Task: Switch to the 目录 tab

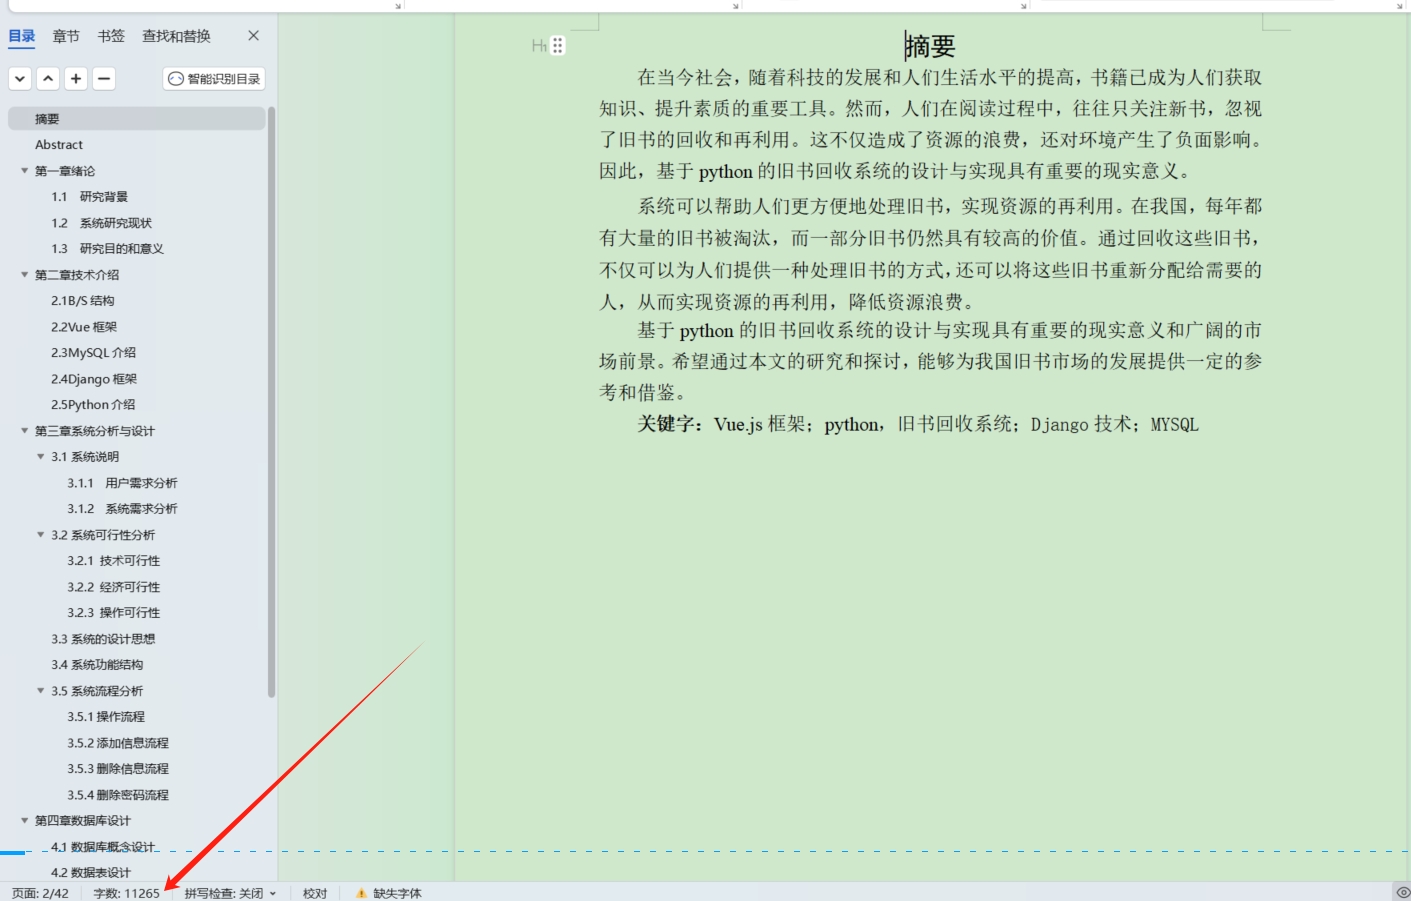Action: [x=22, y=36]
